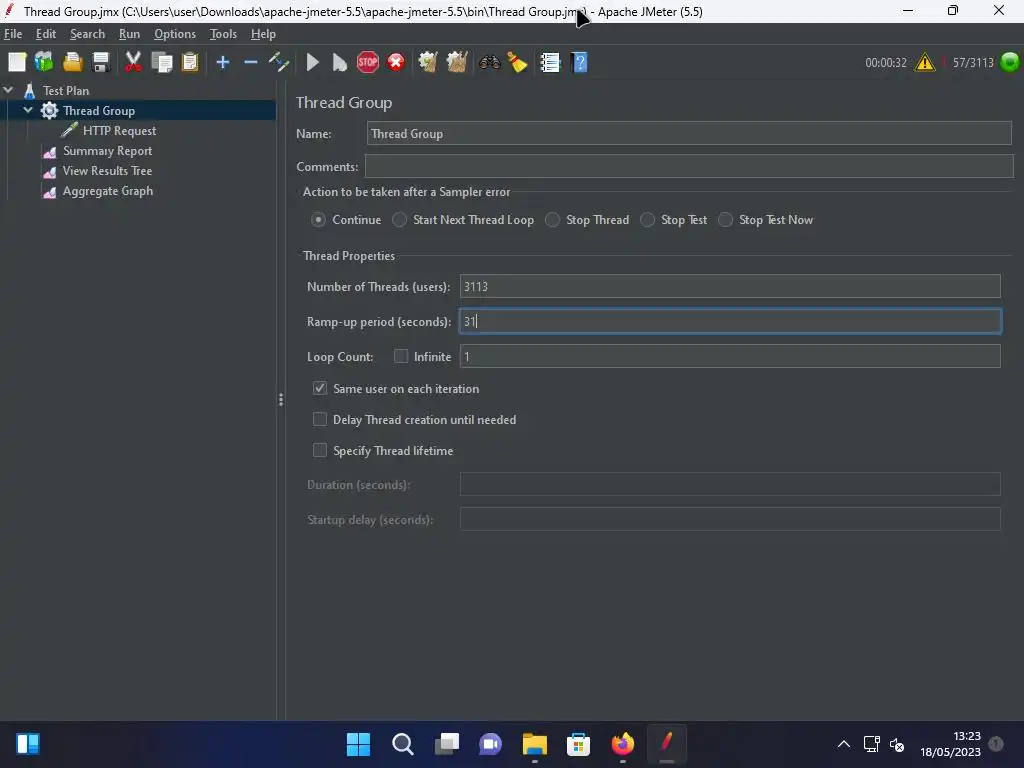Open the File menu
Screen dimensions: 1024x768
(x=12, y=34)
